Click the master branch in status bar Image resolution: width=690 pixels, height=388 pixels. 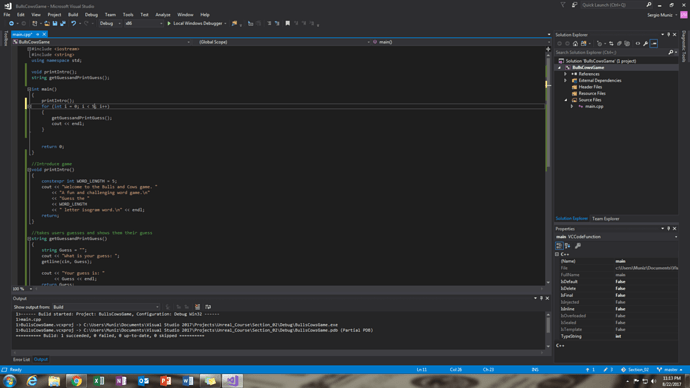click(x=669, y=370)
